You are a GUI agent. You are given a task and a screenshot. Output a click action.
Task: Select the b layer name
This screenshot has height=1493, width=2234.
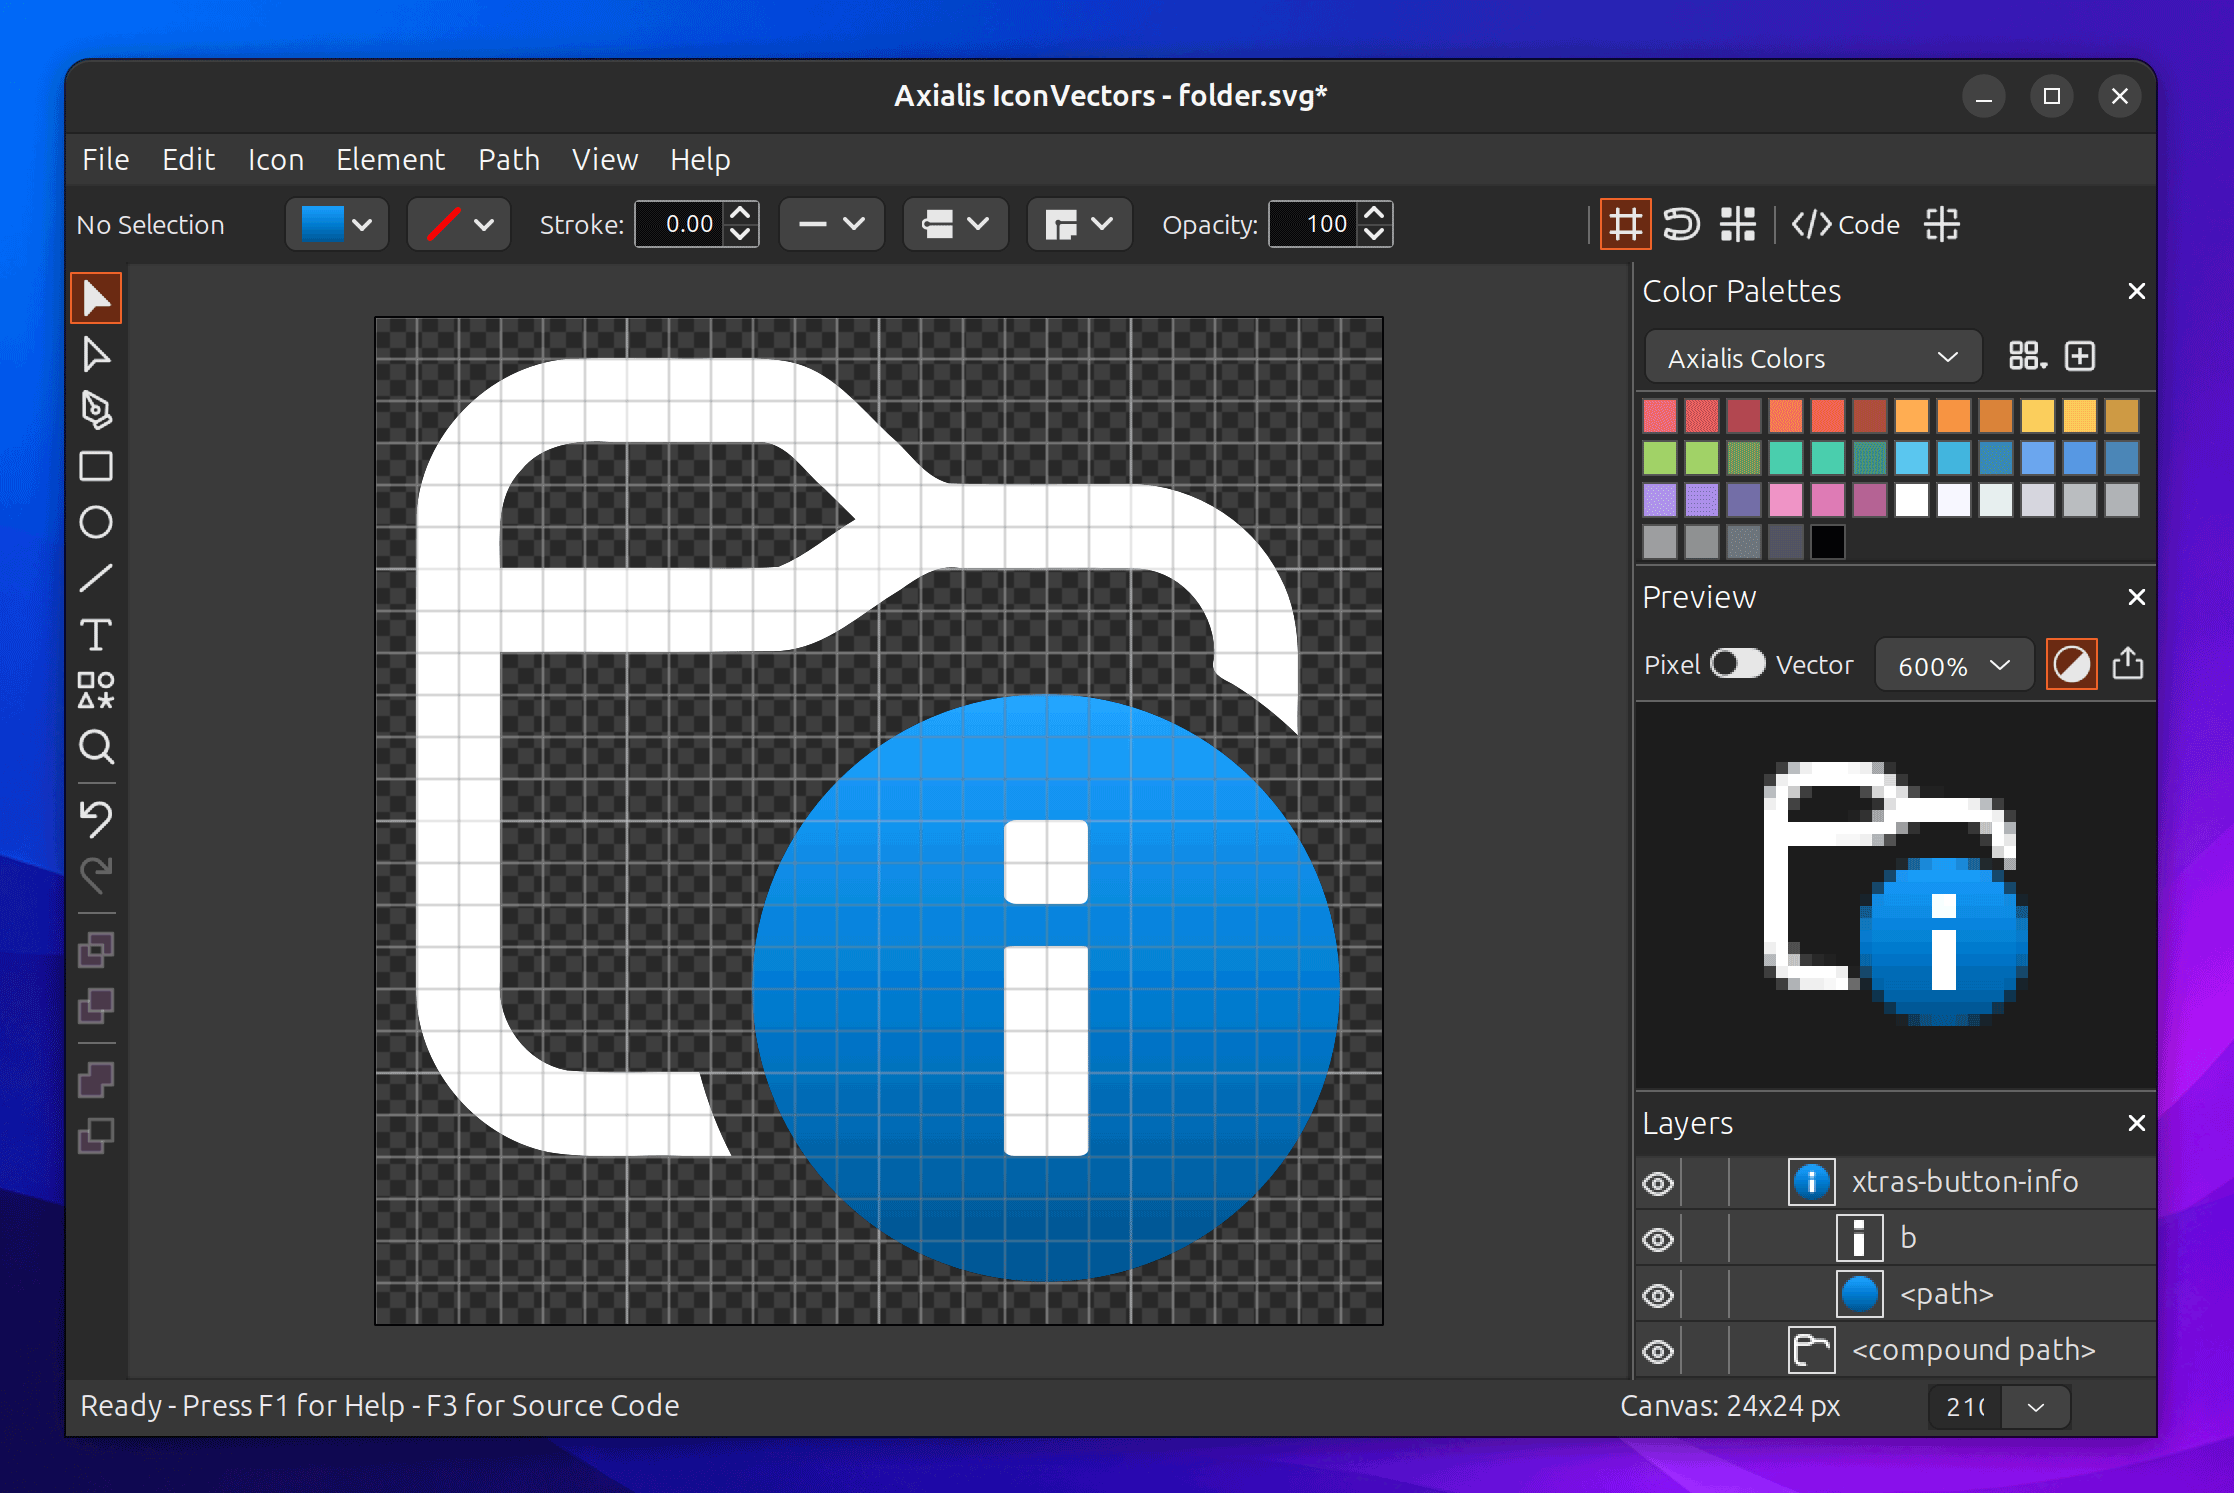click(1908, 1238)
